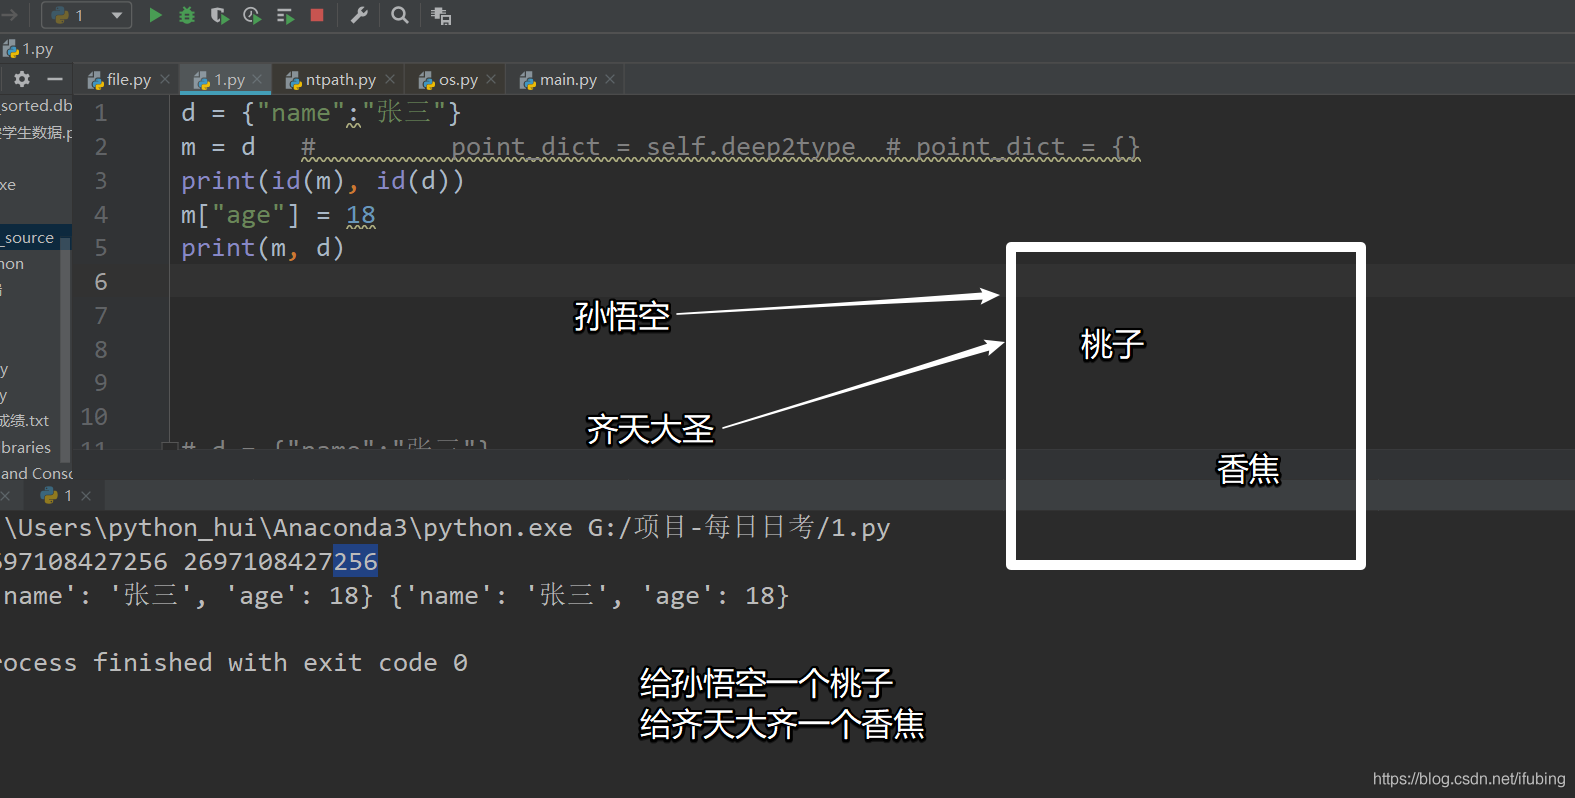This screenshot has width=1575, height=798.
Task: Stop the running process
Action: click(317, 15)
